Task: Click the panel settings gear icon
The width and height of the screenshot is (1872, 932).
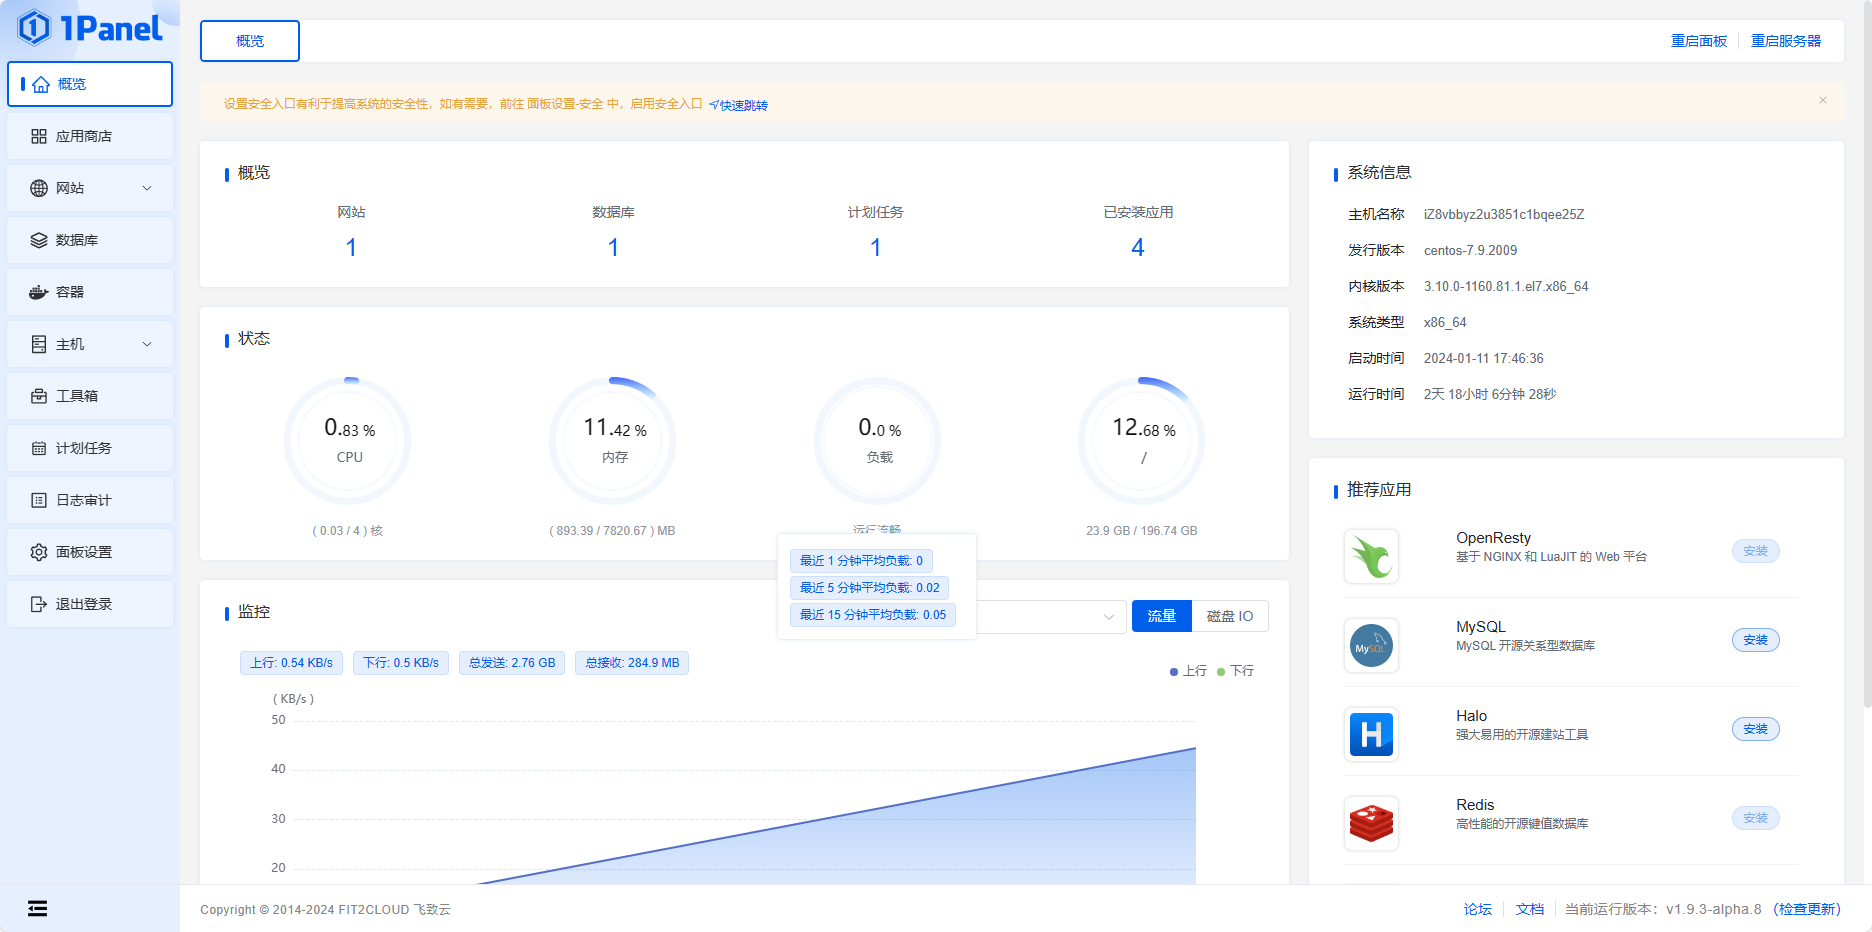Action: 39,552
